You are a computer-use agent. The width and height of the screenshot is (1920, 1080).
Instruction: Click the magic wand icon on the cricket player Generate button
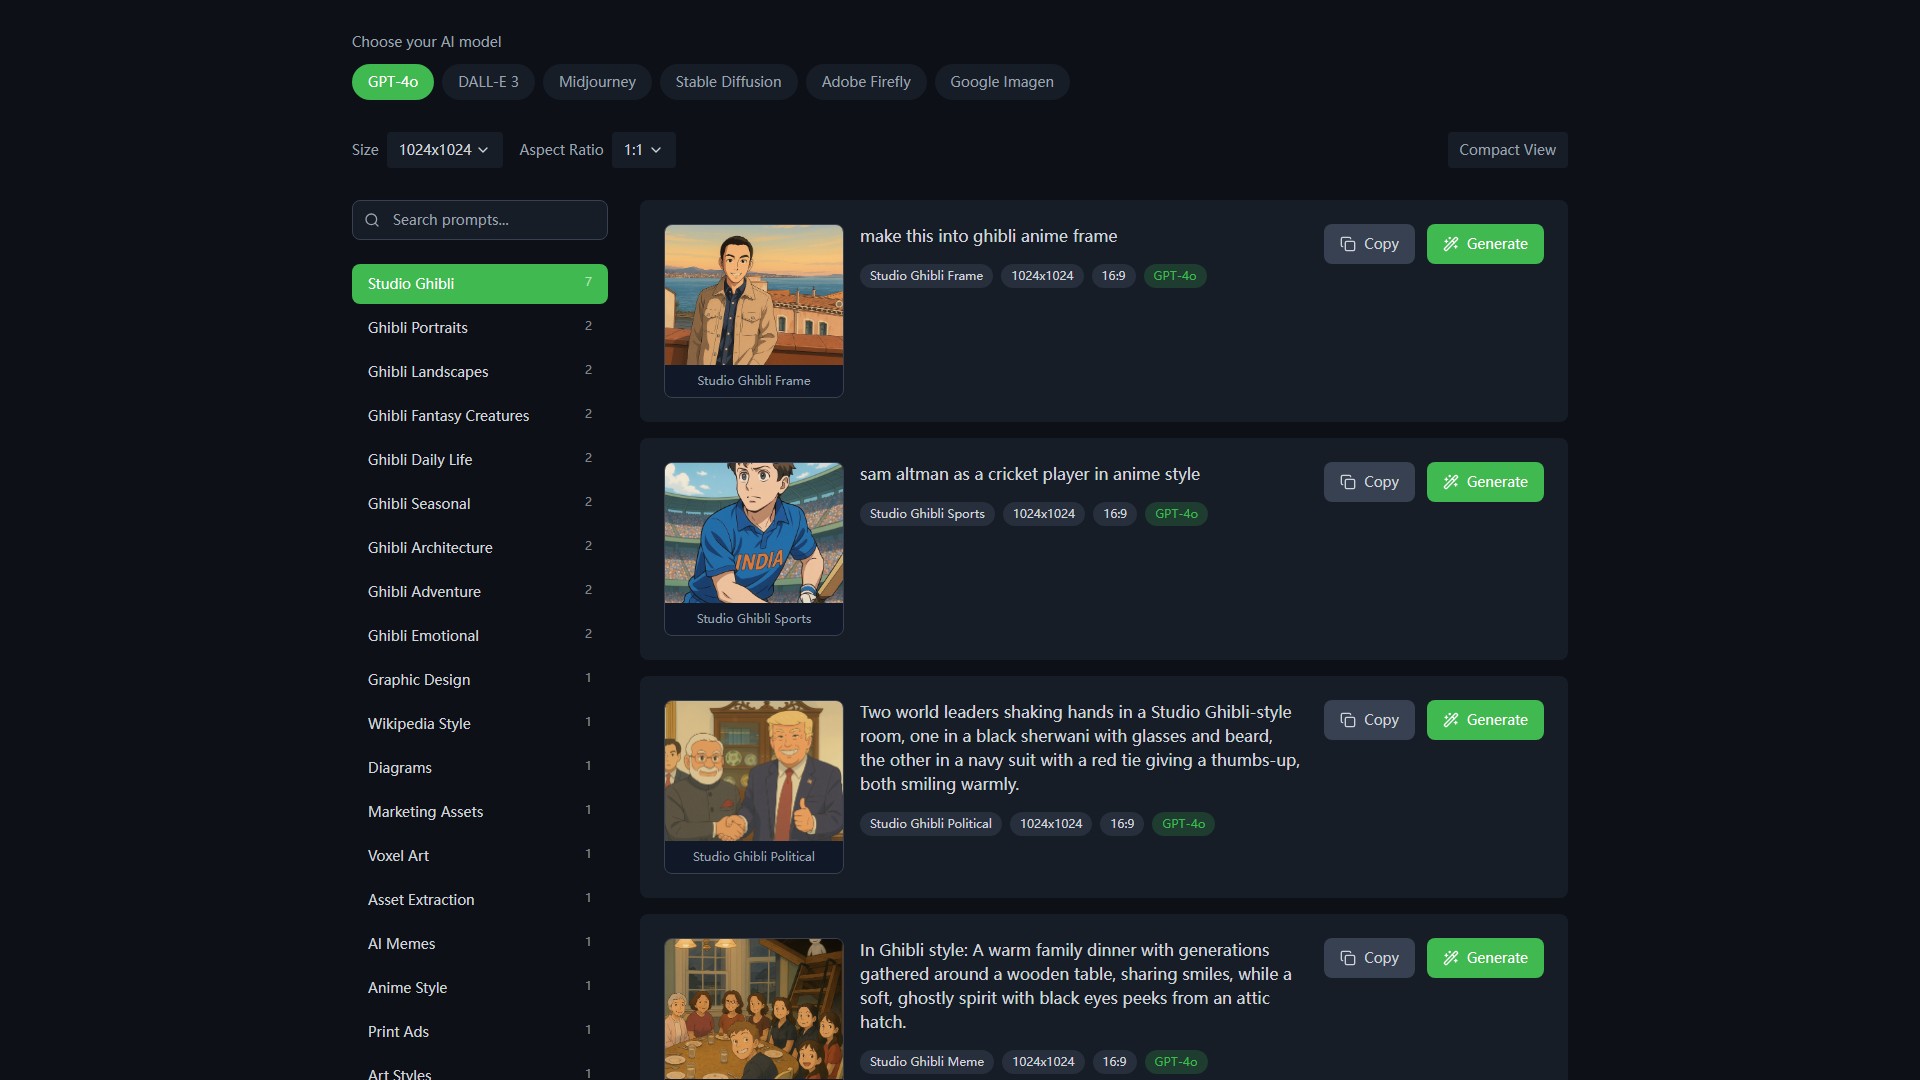1451,482
